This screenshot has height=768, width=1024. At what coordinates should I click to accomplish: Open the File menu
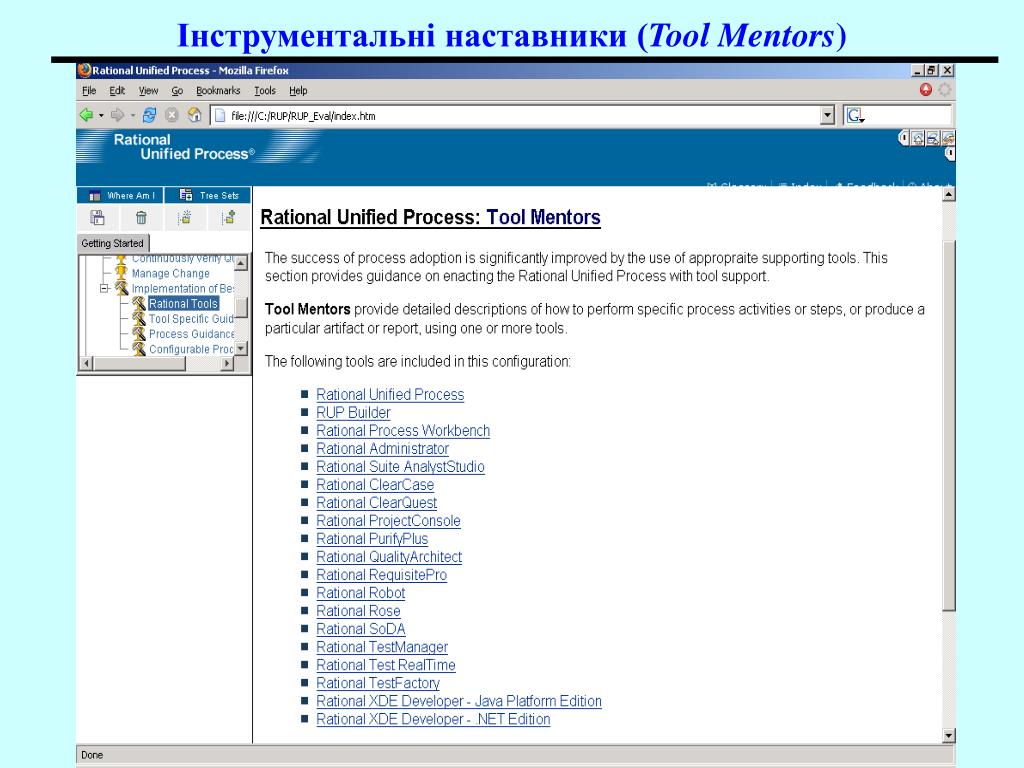click(x=89, y=91)
